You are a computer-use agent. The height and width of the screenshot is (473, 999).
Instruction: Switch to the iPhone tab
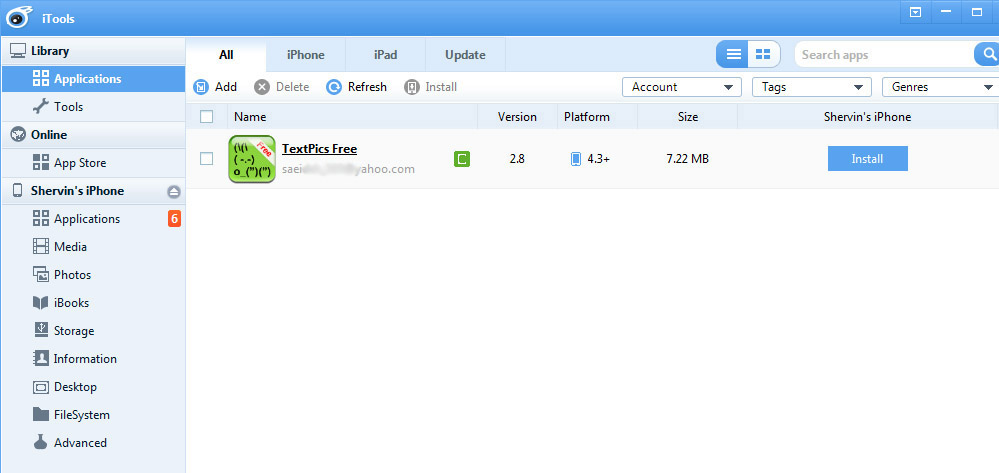click(x=306, y=55)
